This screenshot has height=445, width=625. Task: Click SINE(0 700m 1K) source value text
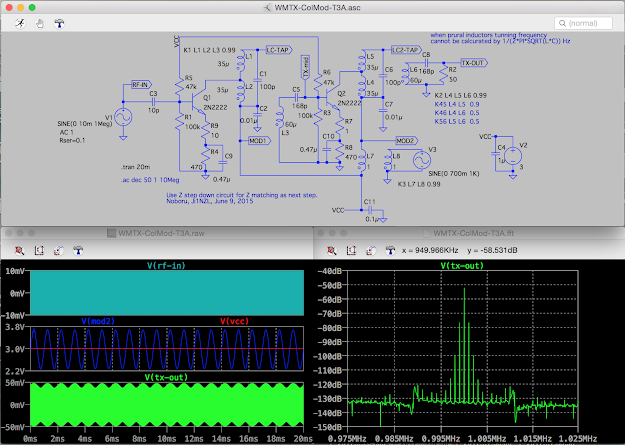pos(454,174)
